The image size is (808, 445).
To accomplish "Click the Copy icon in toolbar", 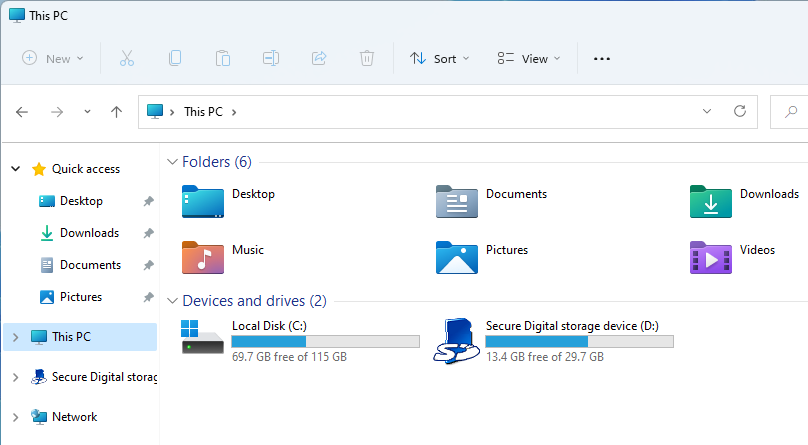I will 175,58.
